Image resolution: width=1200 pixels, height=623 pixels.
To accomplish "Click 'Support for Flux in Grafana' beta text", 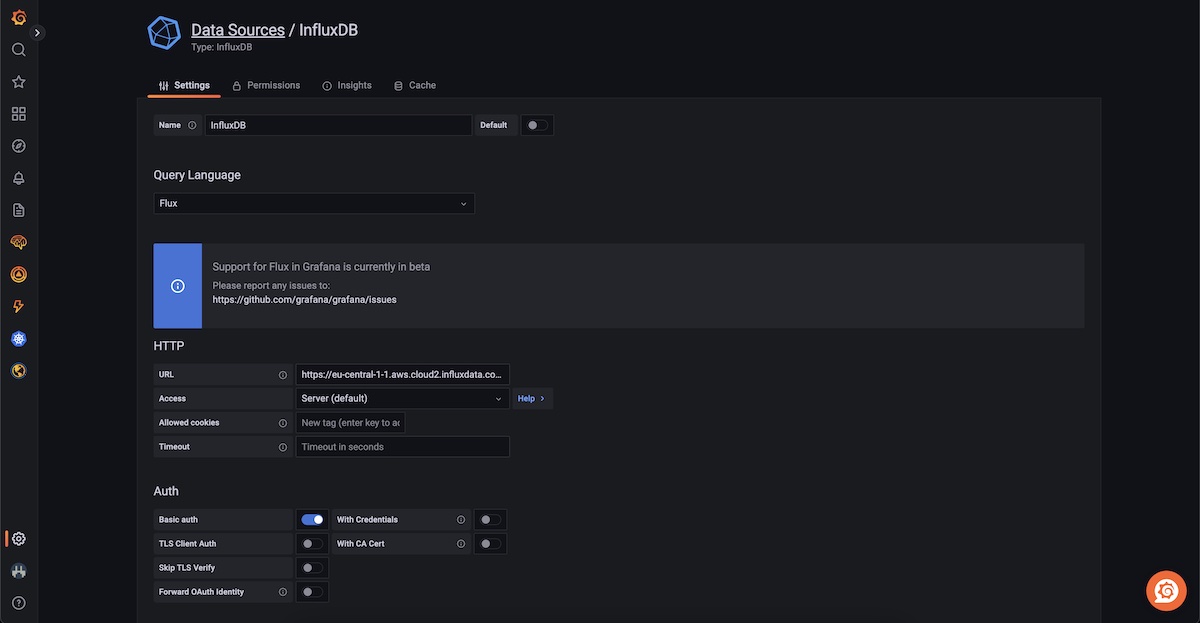I will tap(322, 267).
